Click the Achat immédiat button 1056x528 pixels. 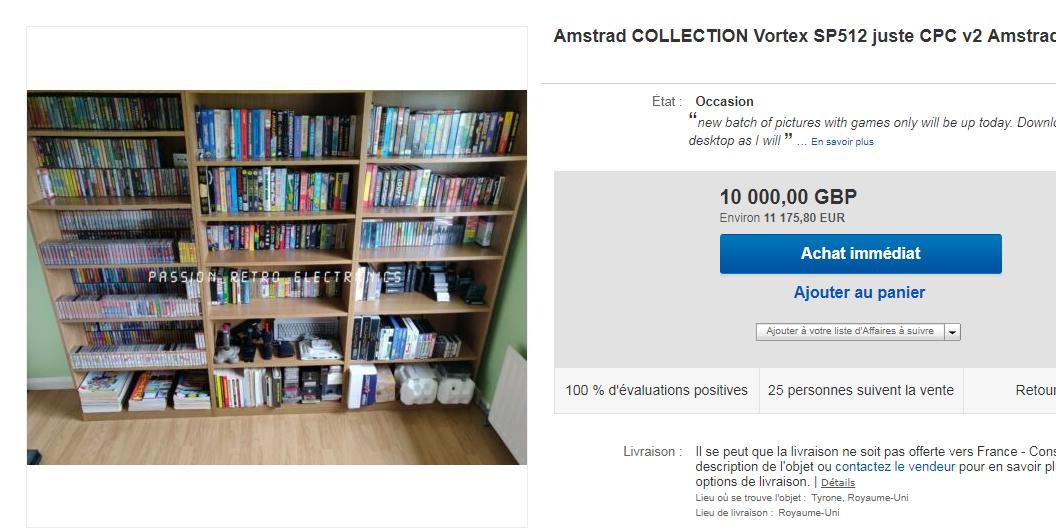[x=860, y=254]
